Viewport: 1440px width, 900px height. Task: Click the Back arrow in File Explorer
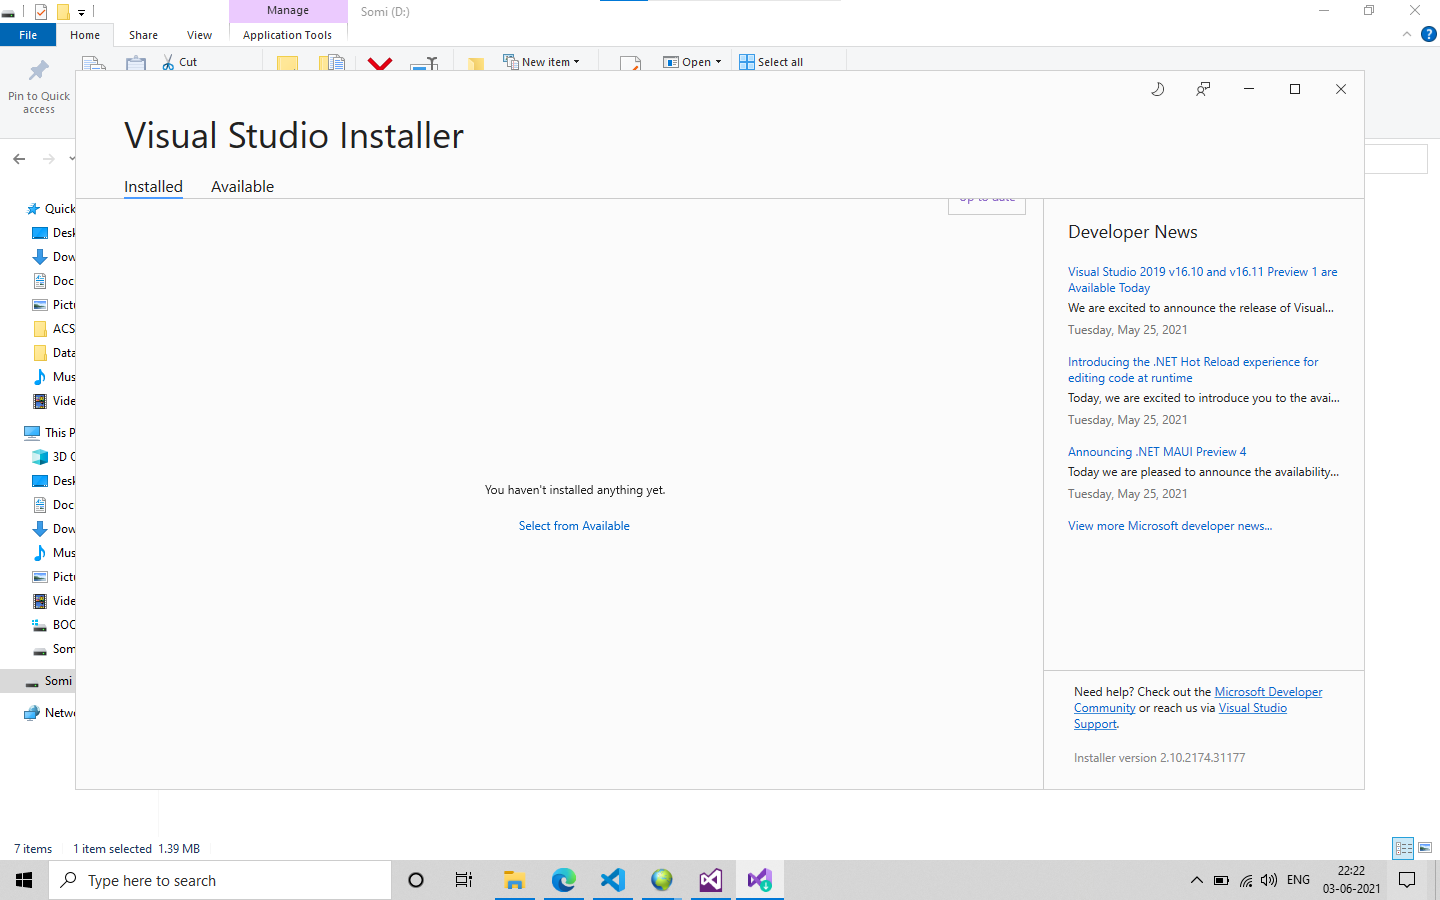coord(19,158)
